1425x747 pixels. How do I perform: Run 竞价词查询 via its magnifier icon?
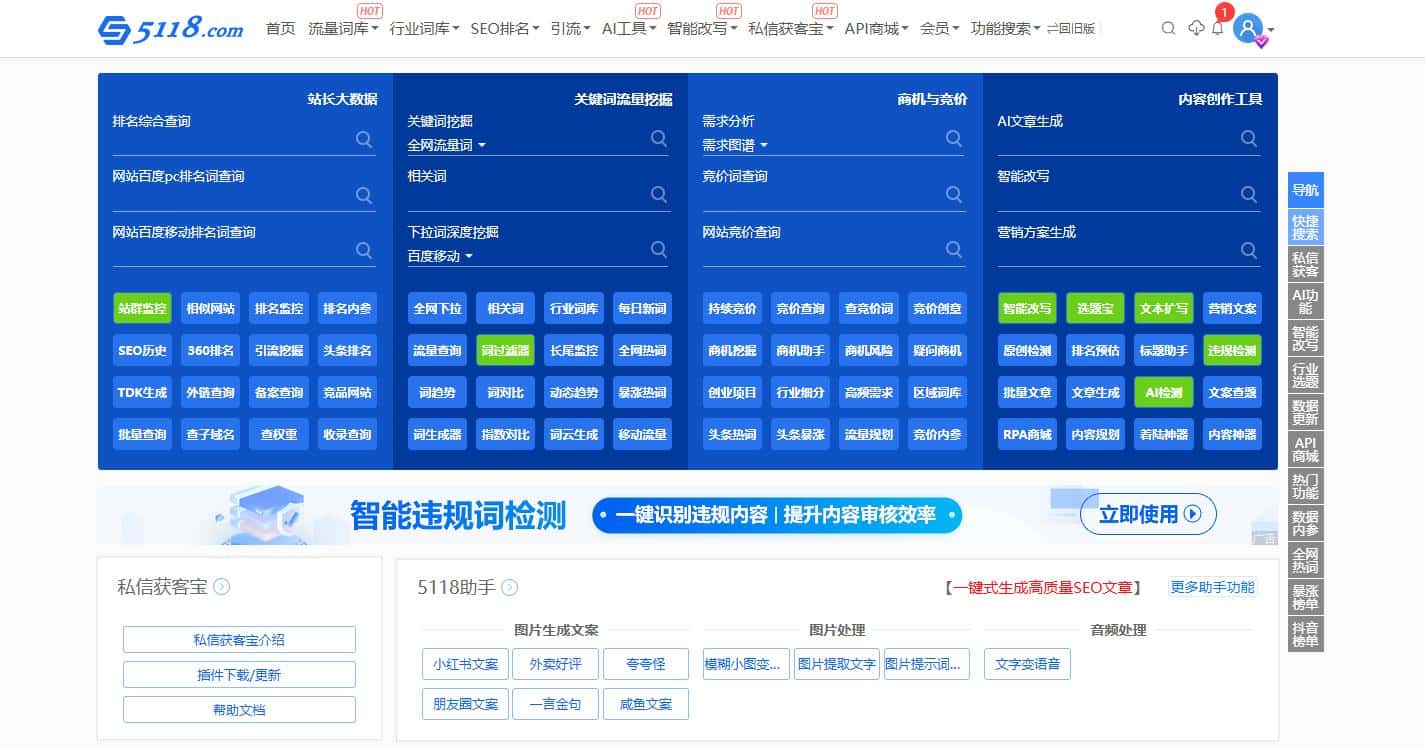click(953, 194)
